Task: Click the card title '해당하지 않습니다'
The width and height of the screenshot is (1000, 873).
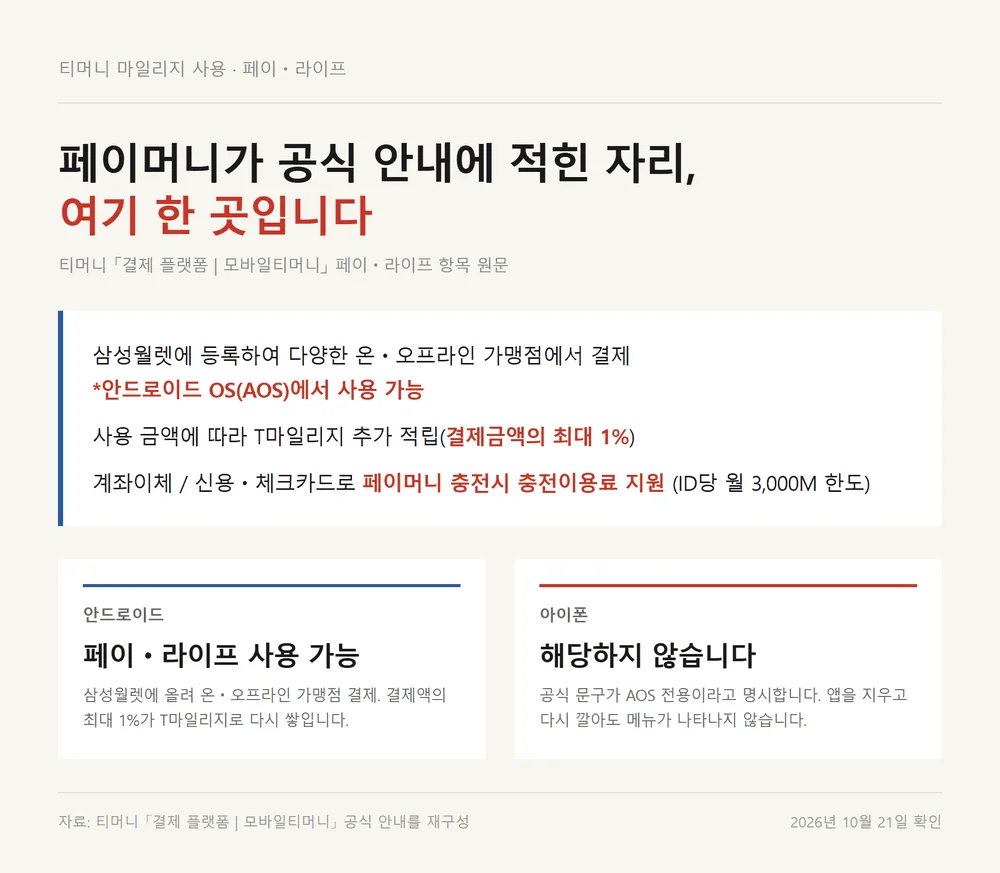Action: point(648,655)
